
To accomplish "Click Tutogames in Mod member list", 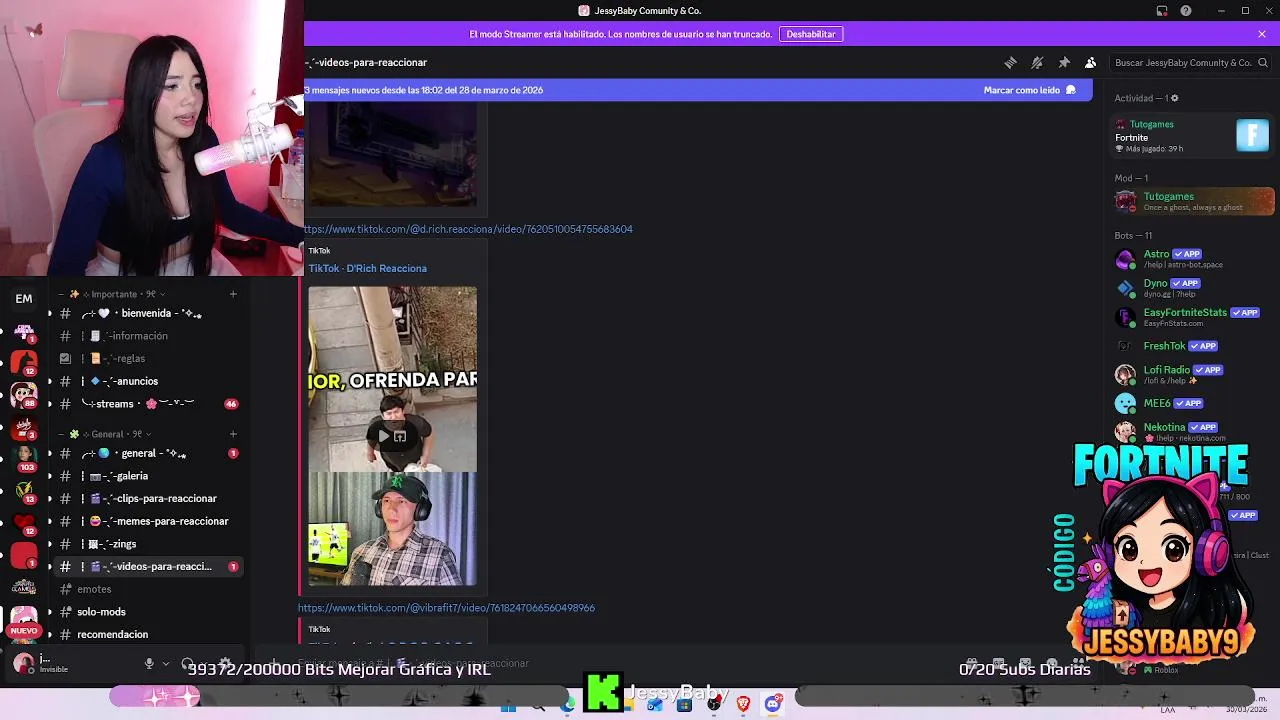I will pos(1193,201).
